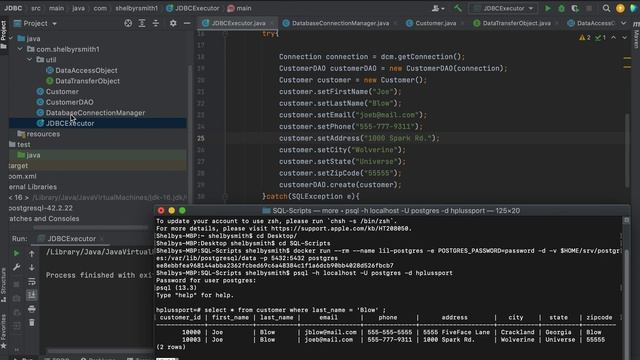640x360 pixels.
Task: Click JDBCExecutor breadcrumb in navigation bar
Action: 192,8
